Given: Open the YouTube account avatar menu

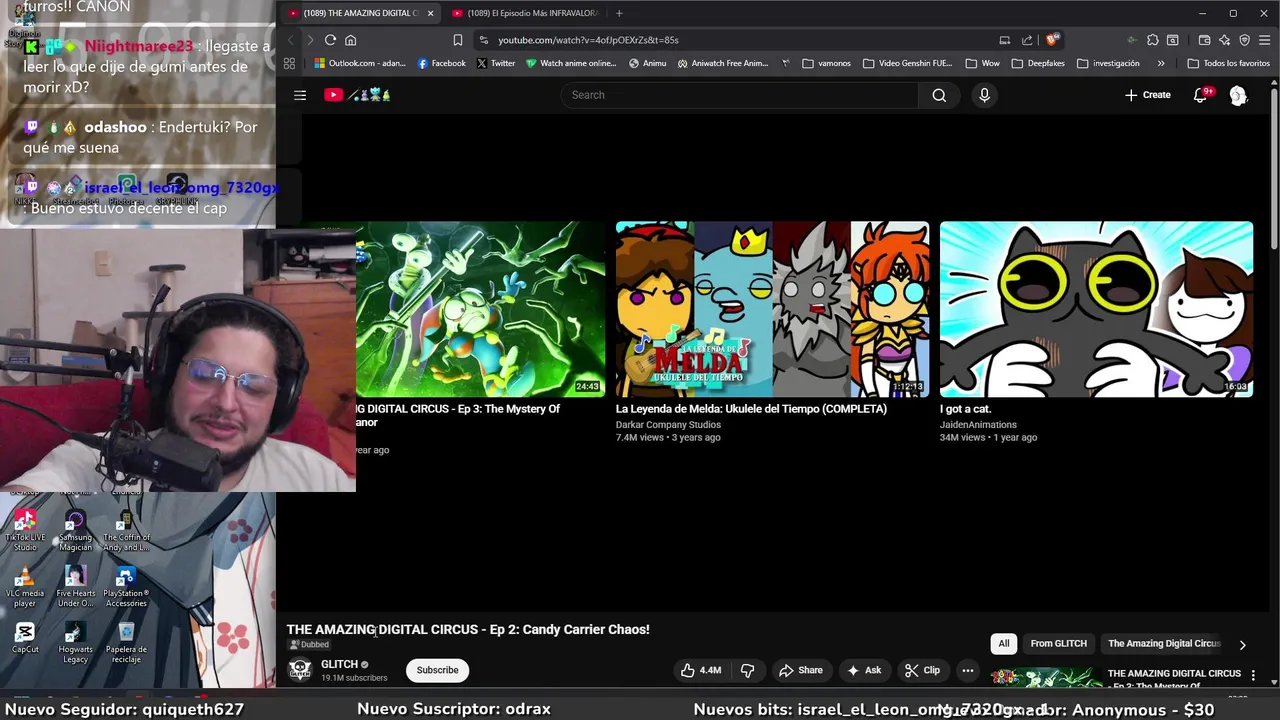Looking at the screenshot, I should click(1238, 95).
